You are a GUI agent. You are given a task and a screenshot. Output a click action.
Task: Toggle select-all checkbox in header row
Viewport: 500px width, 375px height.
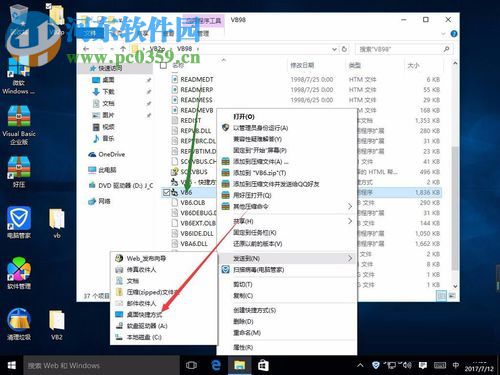pyautogui.click(x=163, y=65)
